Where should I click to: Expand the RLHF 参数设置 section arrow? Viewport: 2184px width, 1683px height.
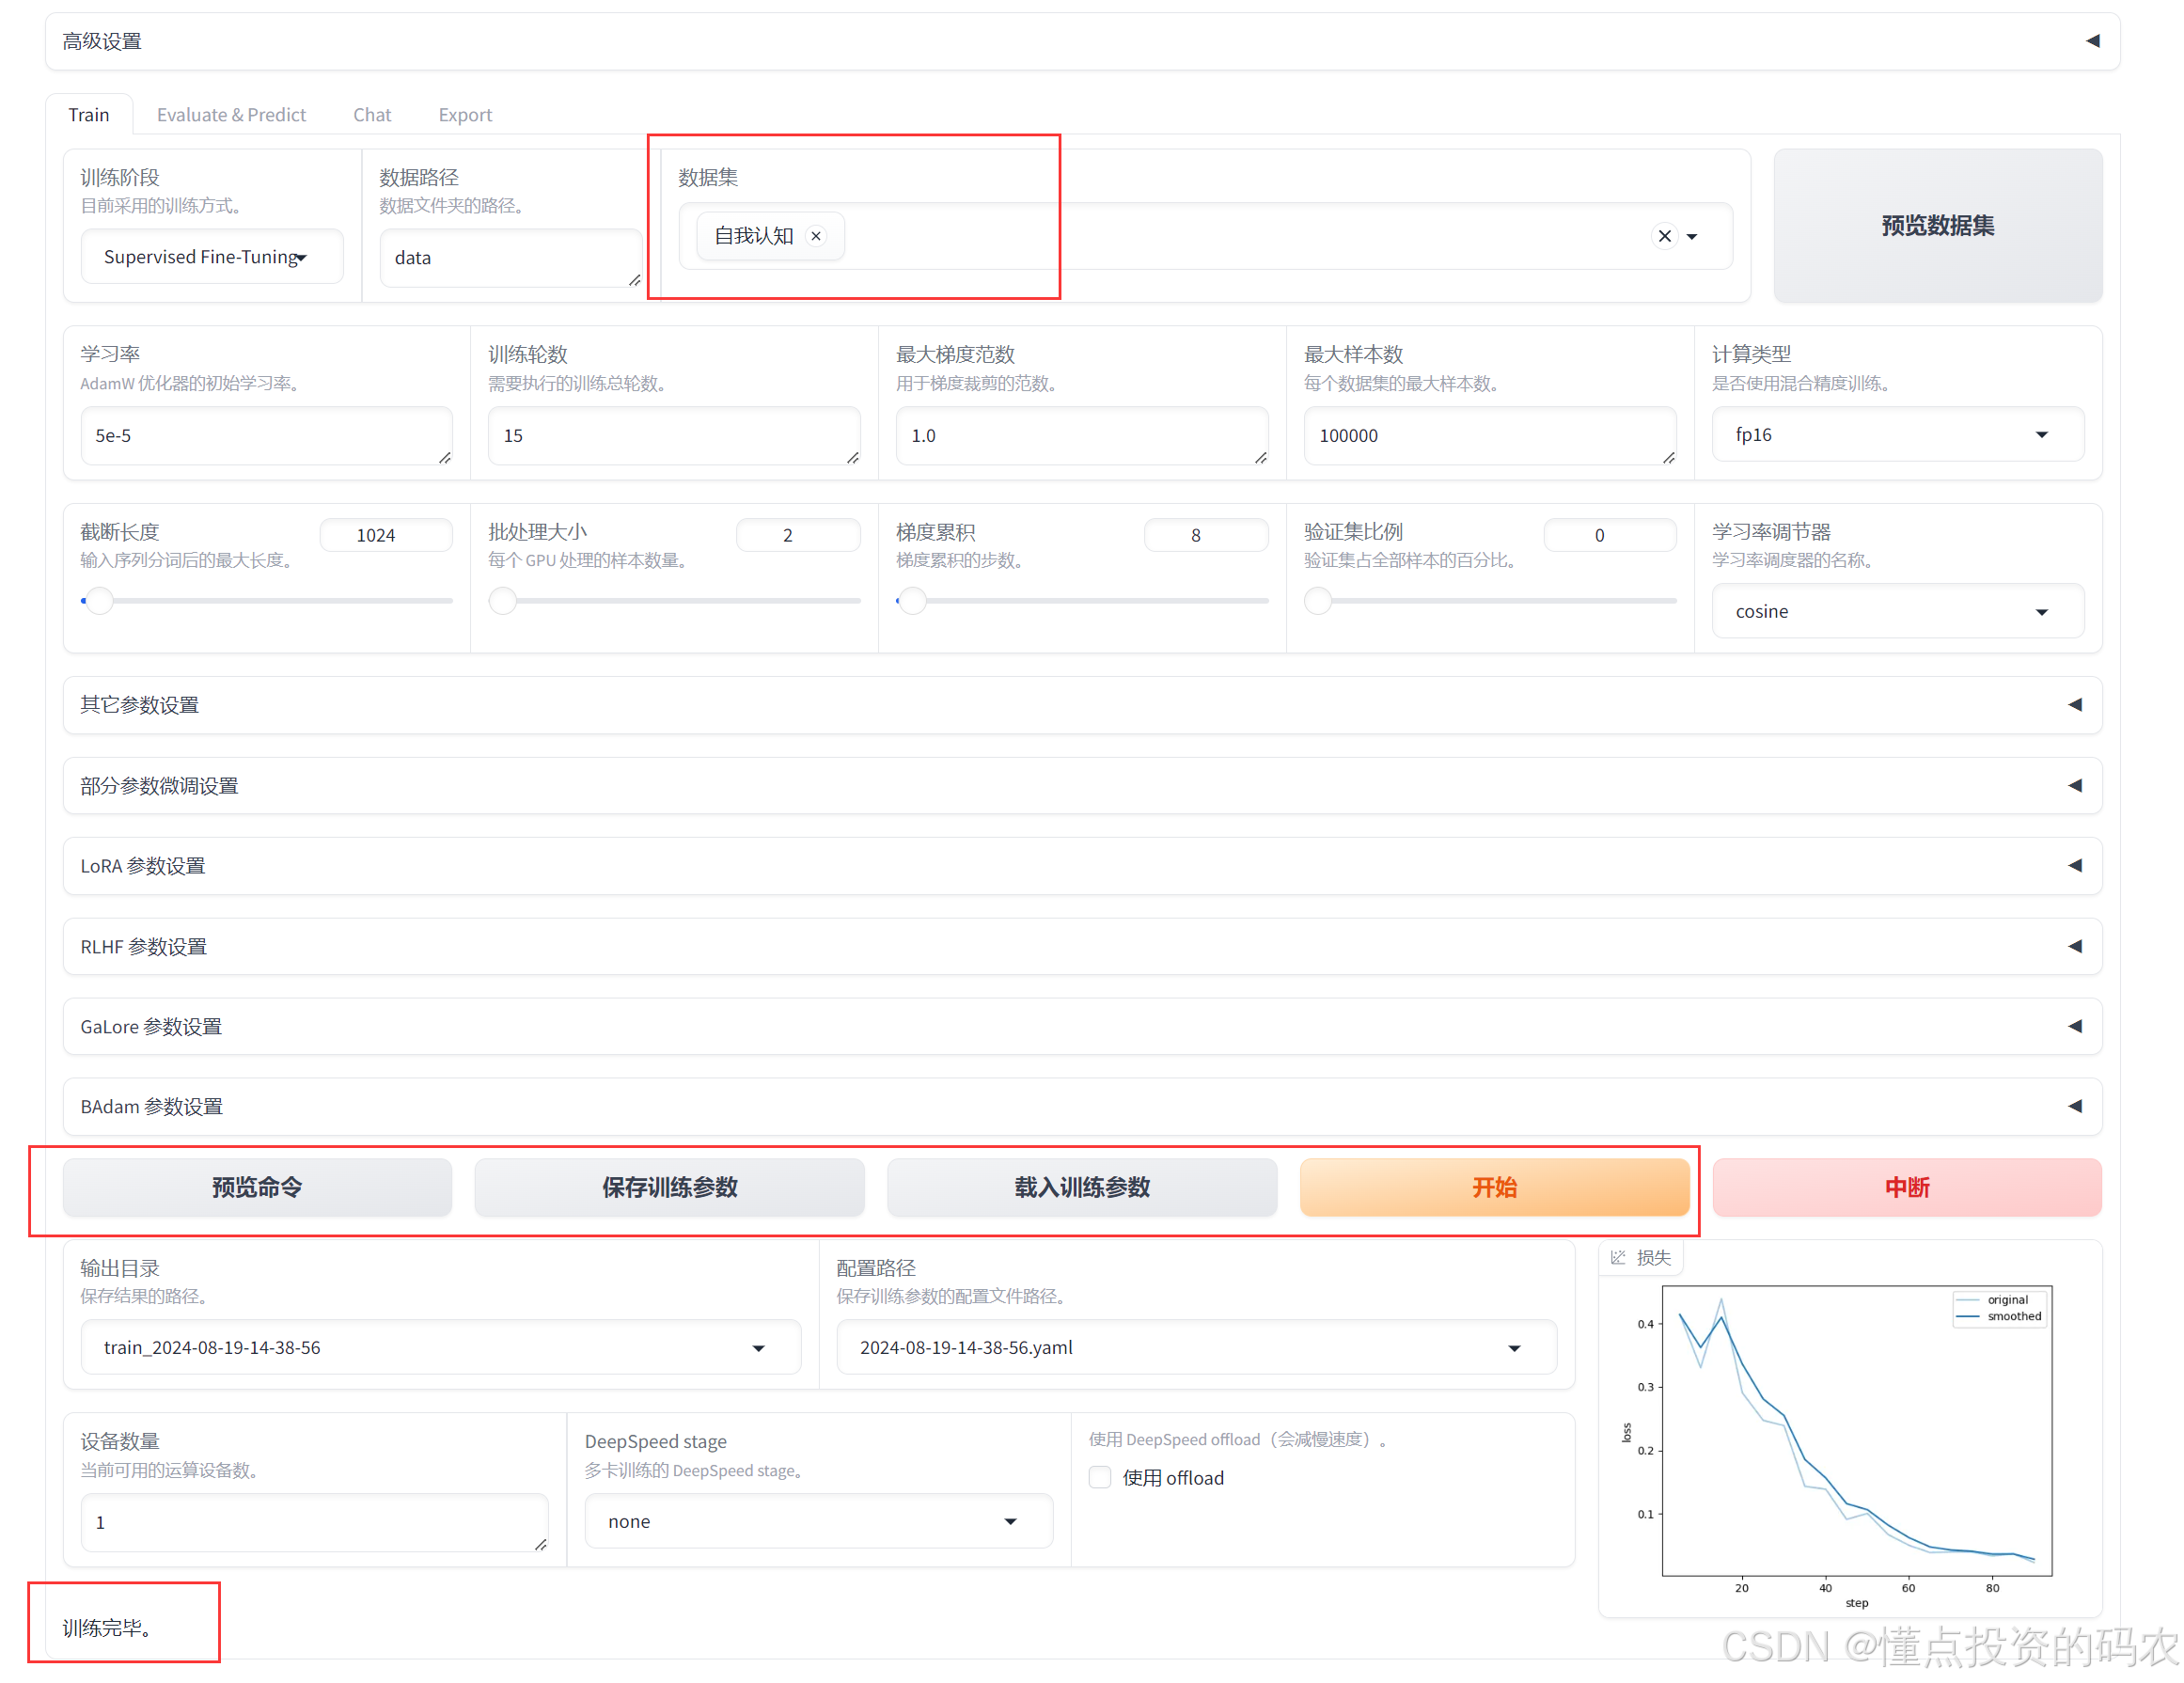pyautogui.click(x=2075, y=946)
